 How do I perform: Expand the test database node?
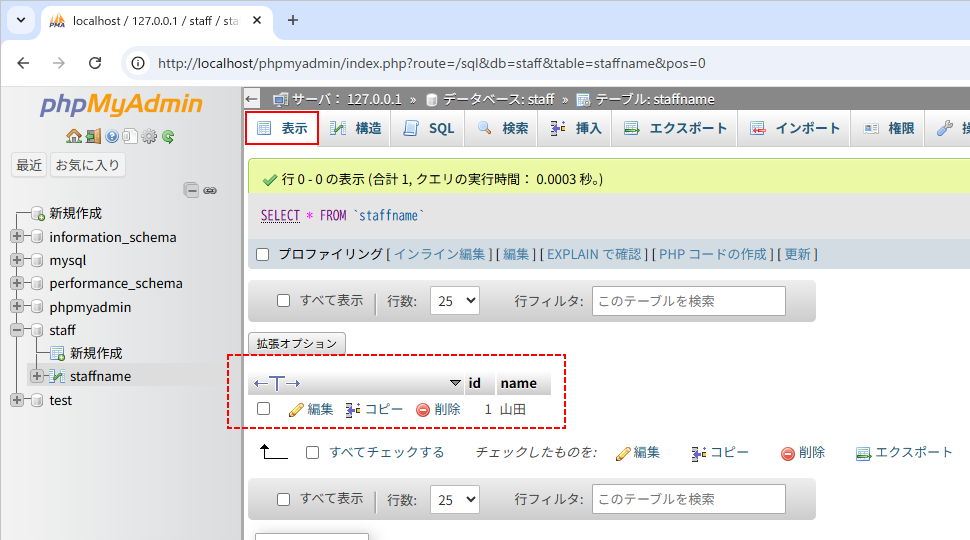pyautogui.click(x=17, y=400)
